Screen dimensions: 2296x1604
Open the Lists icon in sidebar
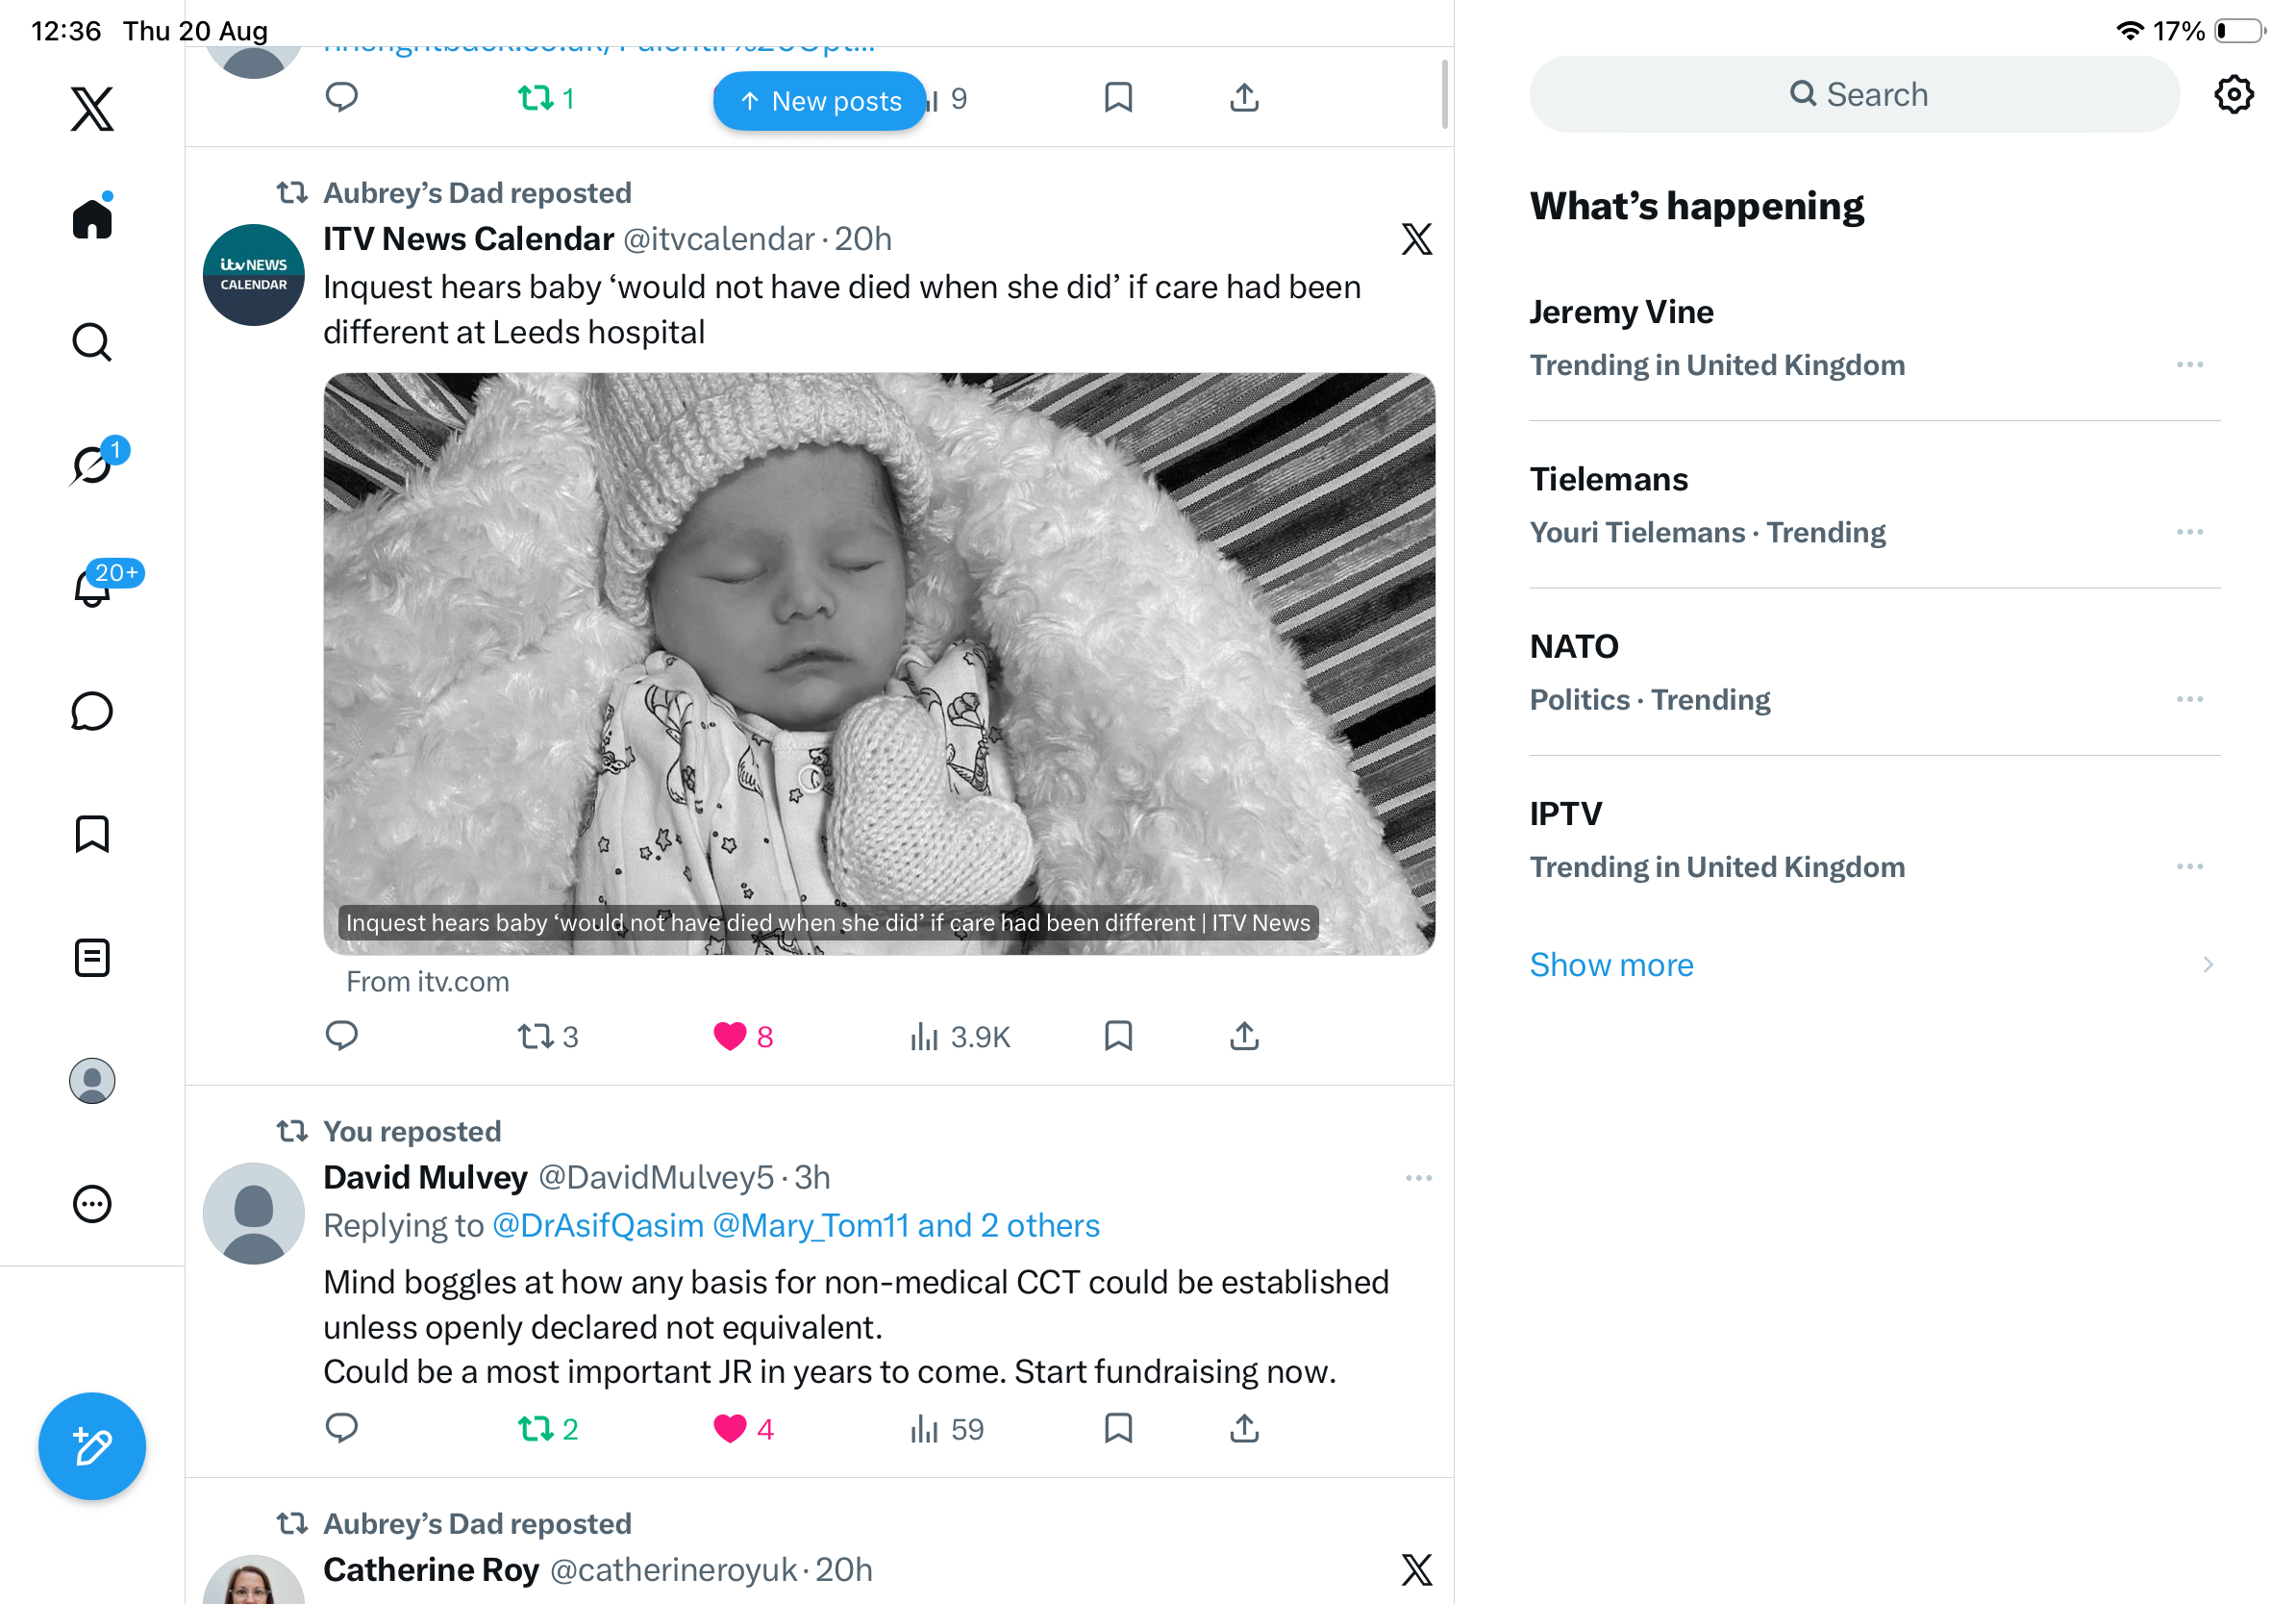pos(92,957)
